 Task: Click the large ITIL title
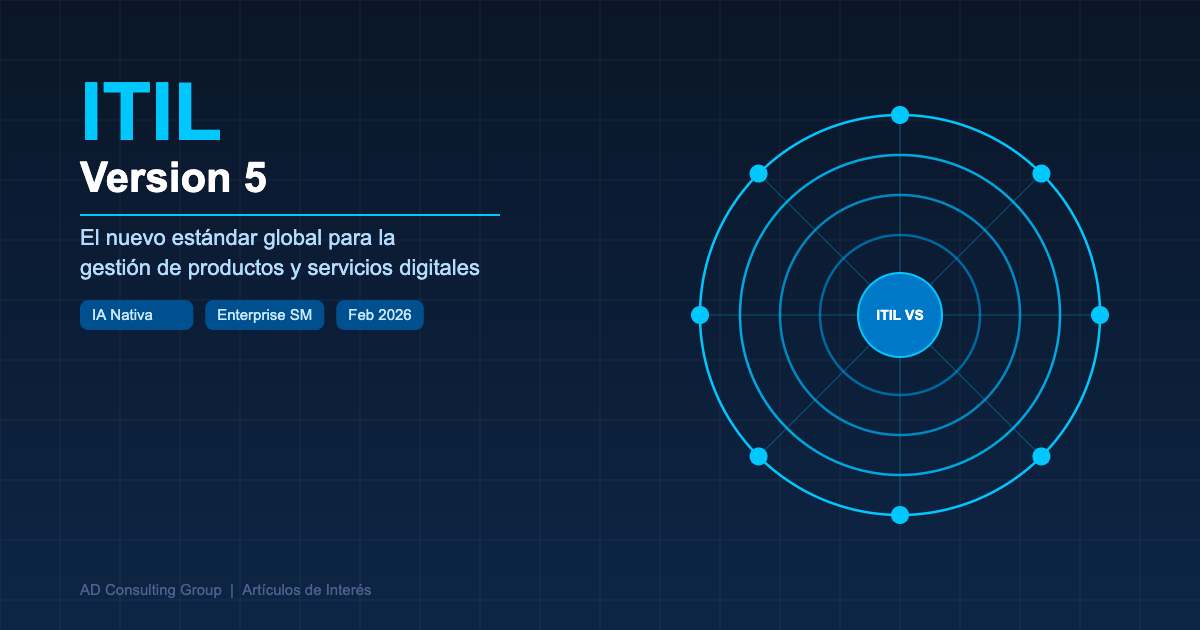(x=151, y=111)
